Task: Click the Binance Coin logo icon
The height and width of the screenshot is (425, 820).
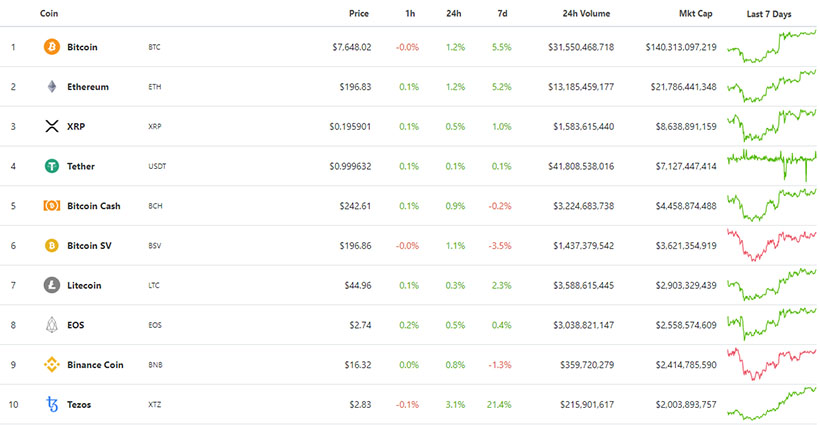Action: [x=52, y=364]
